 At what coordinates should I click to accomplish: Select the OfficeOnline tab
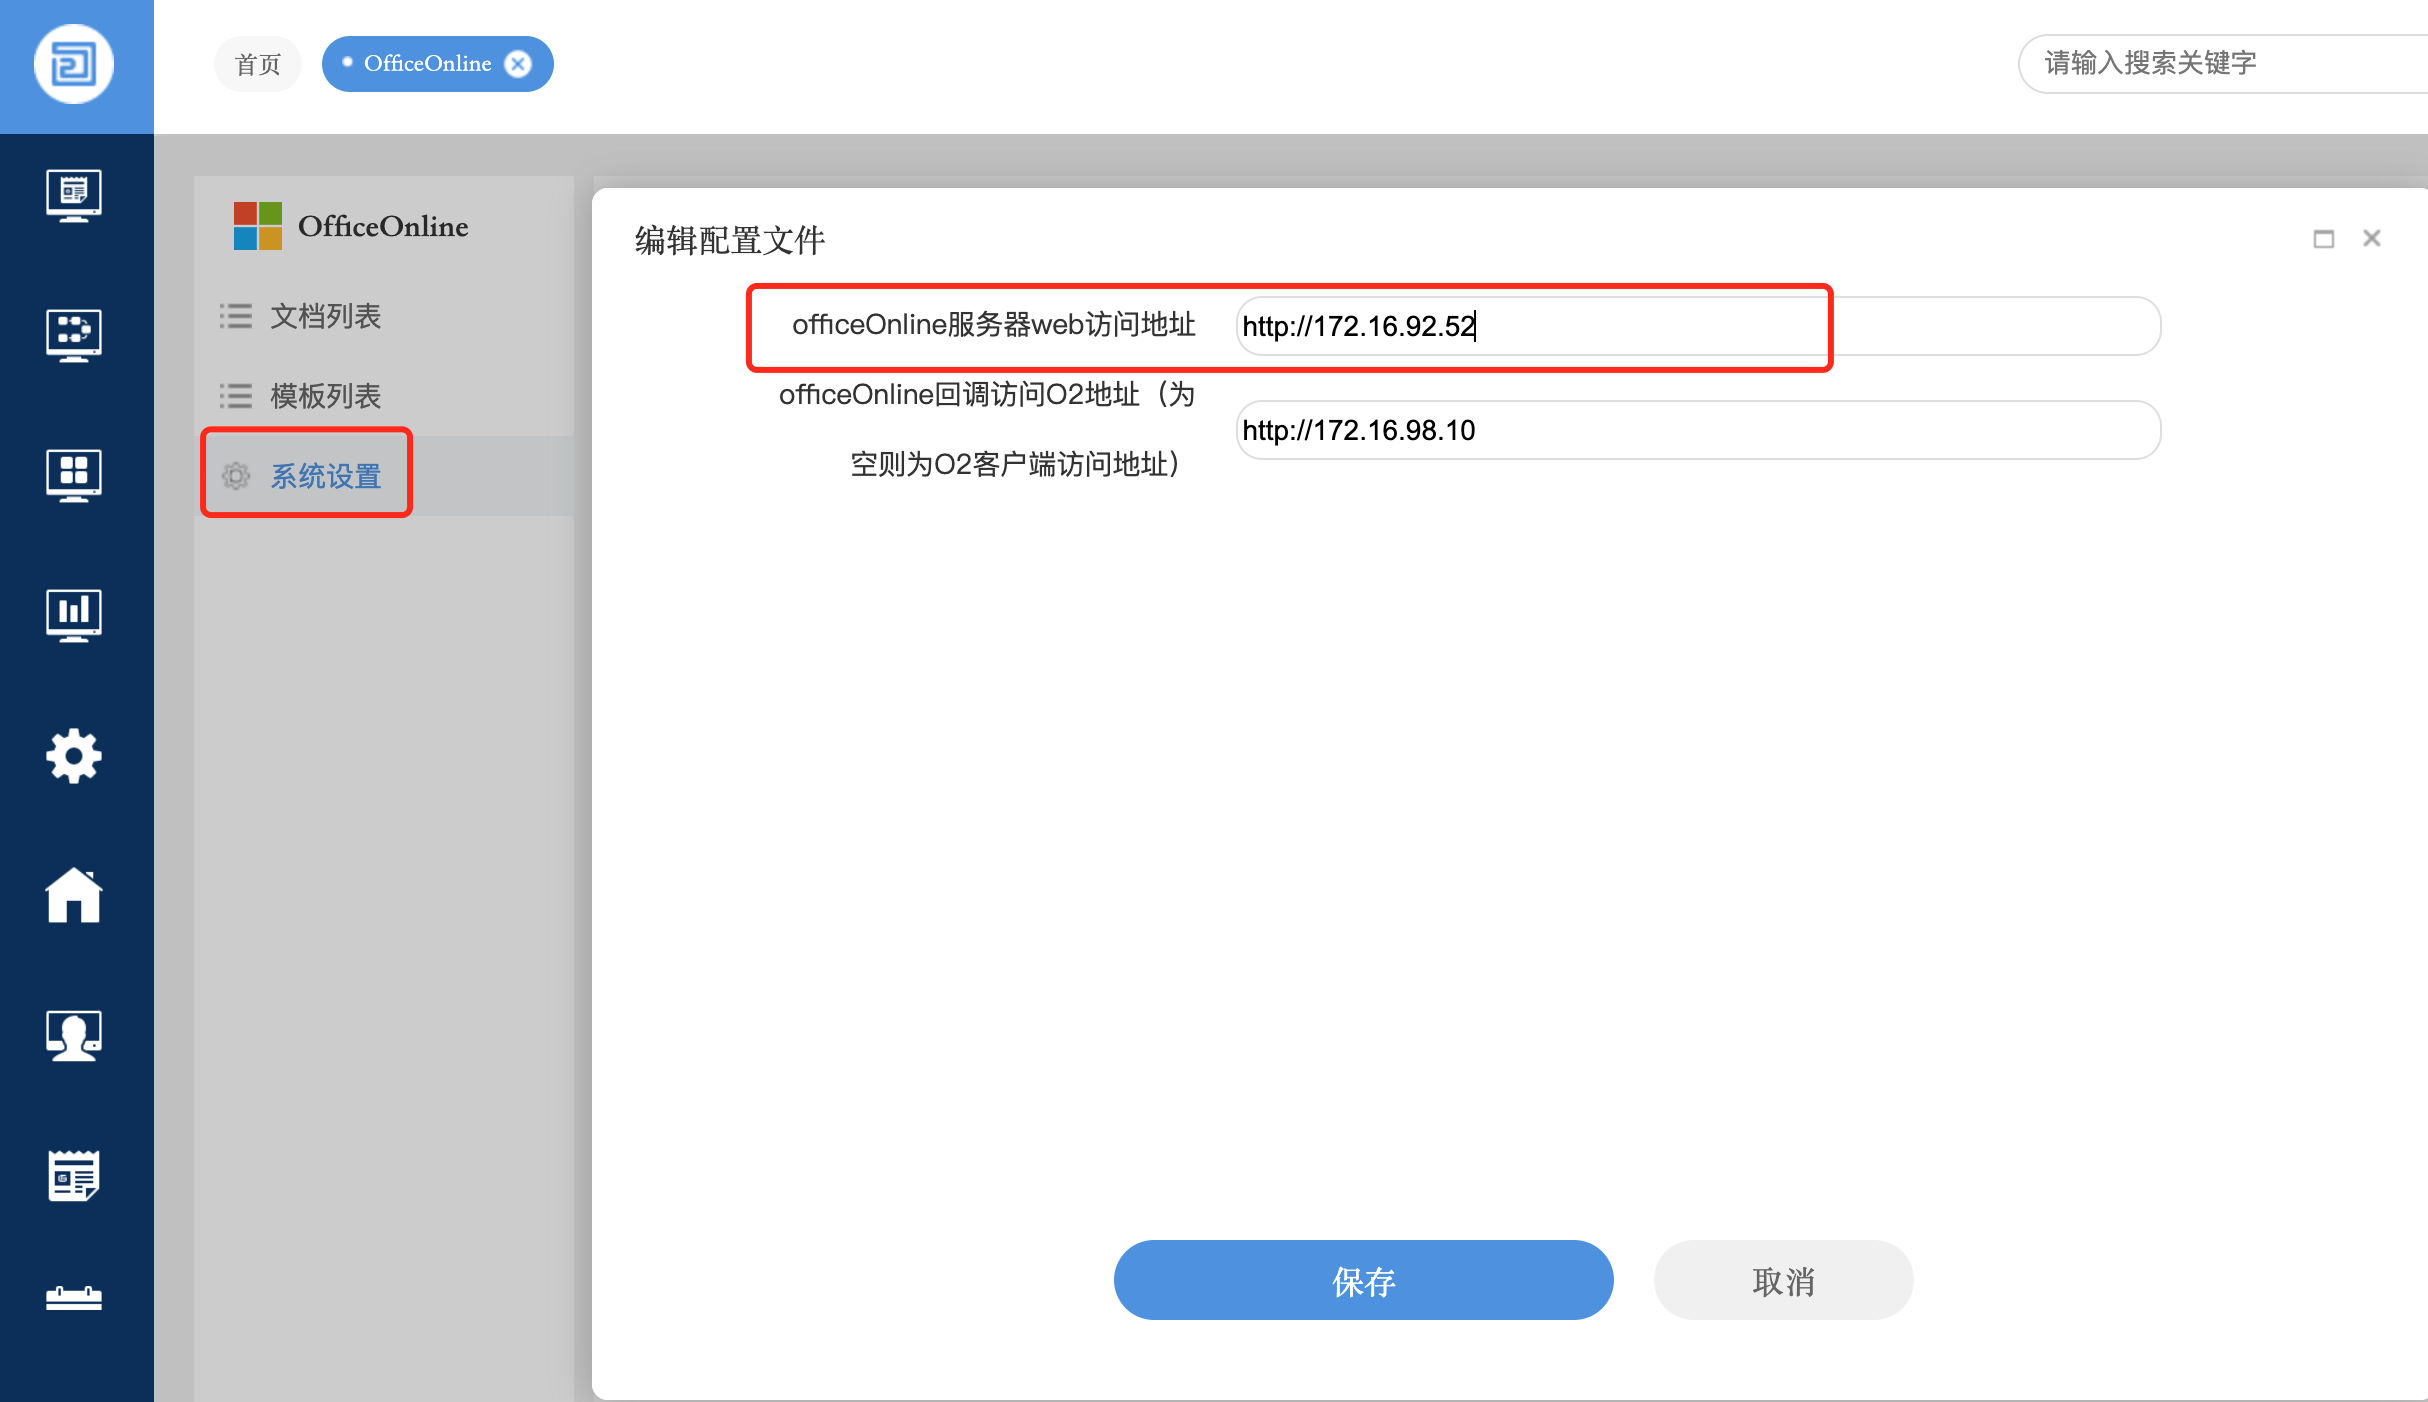[x=427, y=64]
